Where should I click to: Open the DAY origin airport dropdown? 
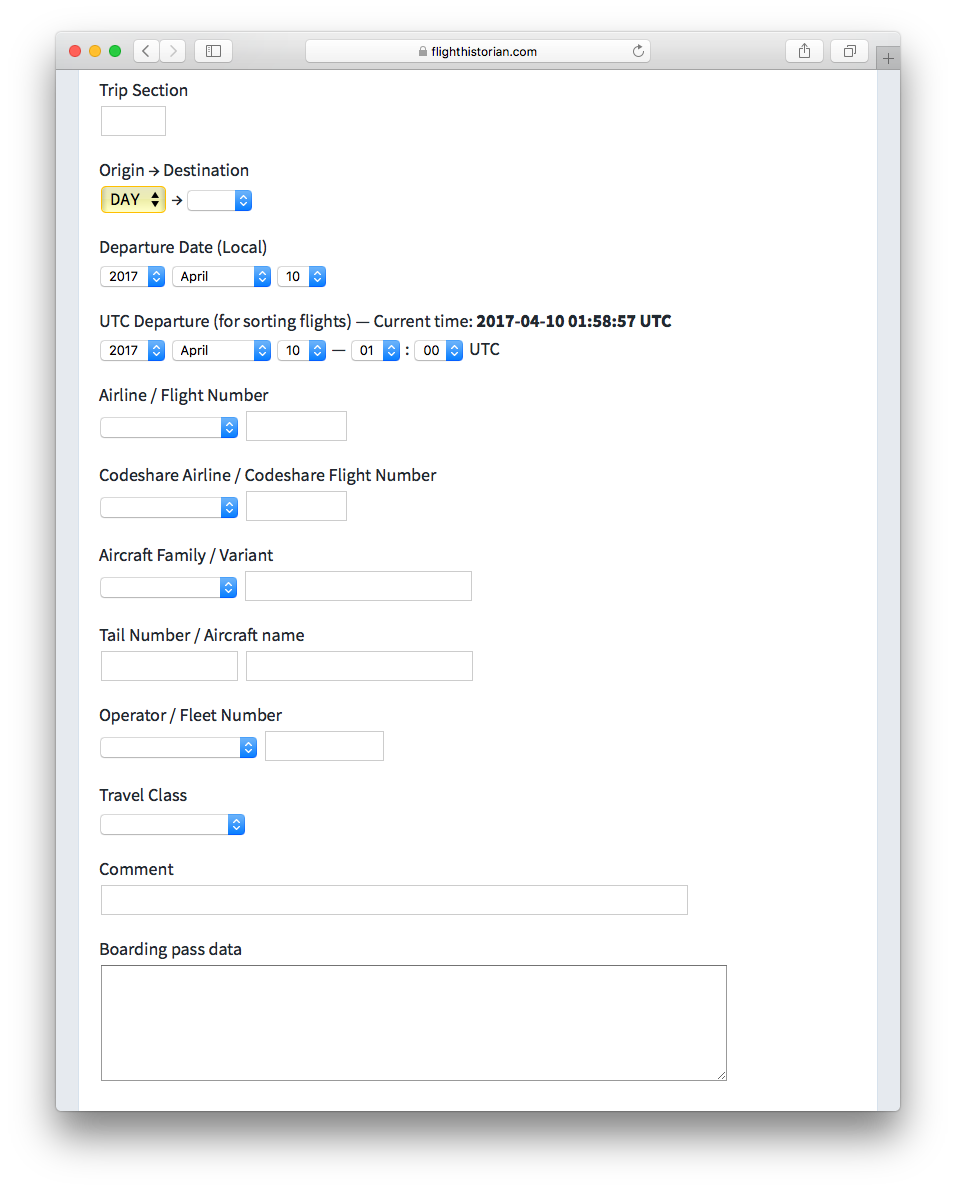(133, 199)
